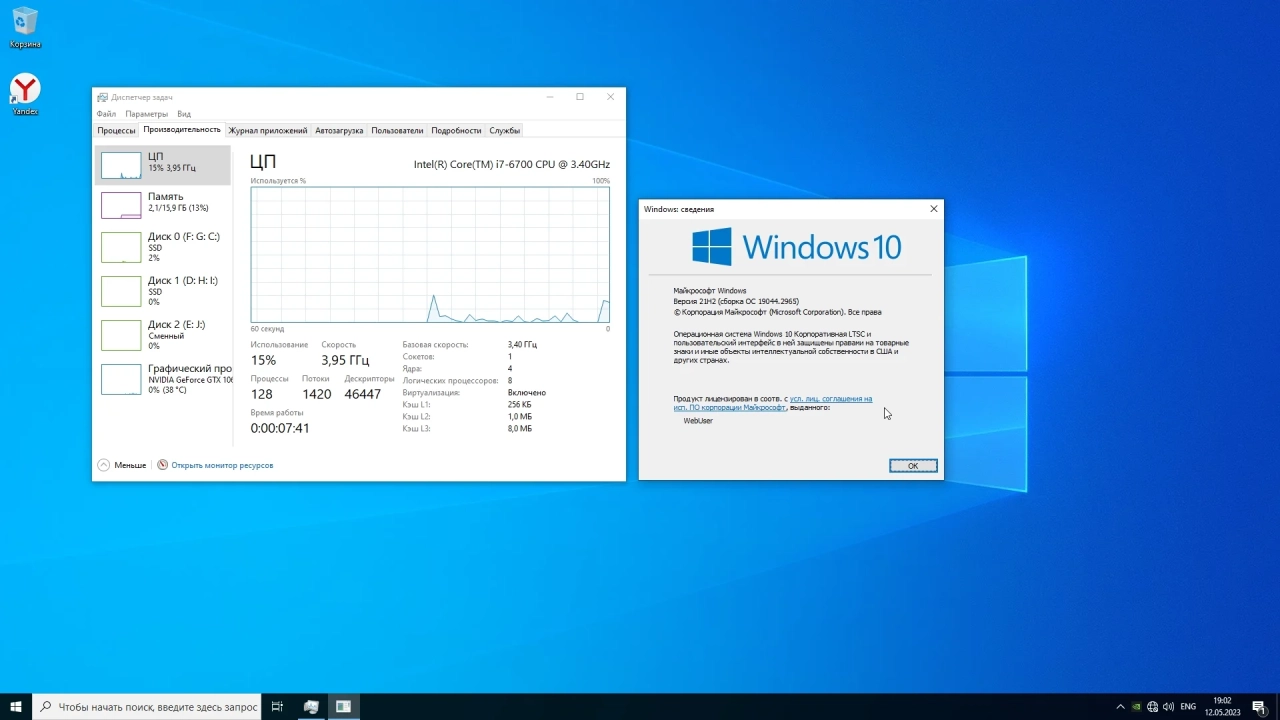The image size is (1280, 720).
Task: Open the volume tray icon
Action: [x=1168, y=707]
